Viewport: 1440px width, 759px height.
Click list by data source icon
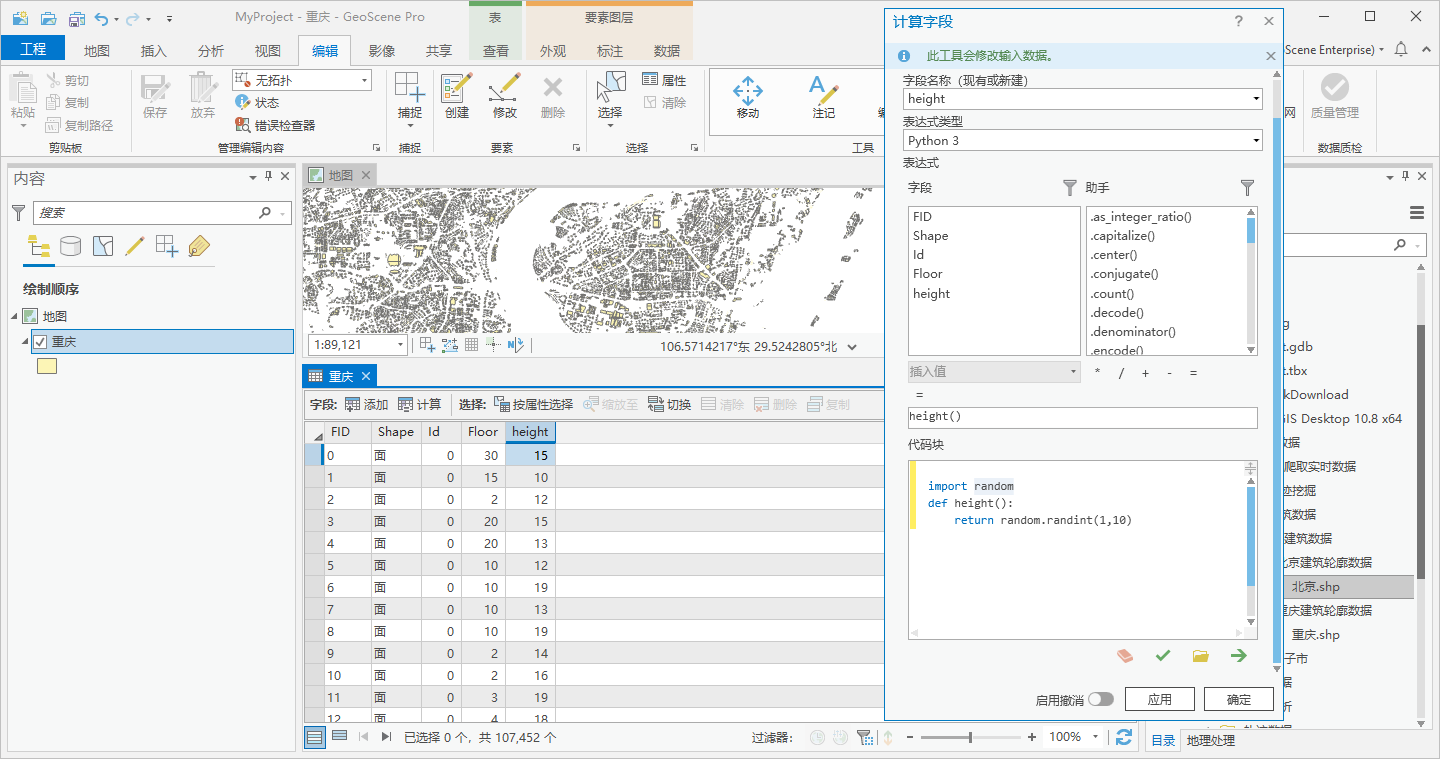click(70, 246)
